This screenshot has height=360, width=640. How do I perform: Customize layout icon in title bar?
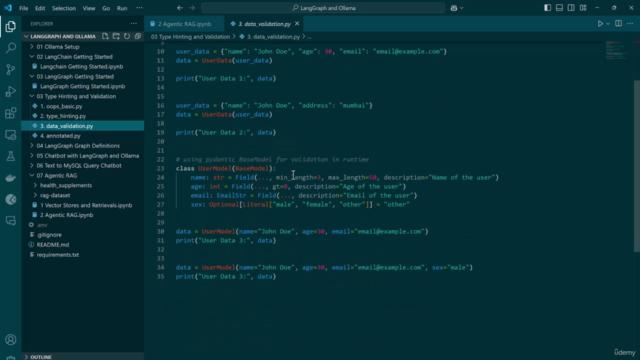tap(583, 8)
